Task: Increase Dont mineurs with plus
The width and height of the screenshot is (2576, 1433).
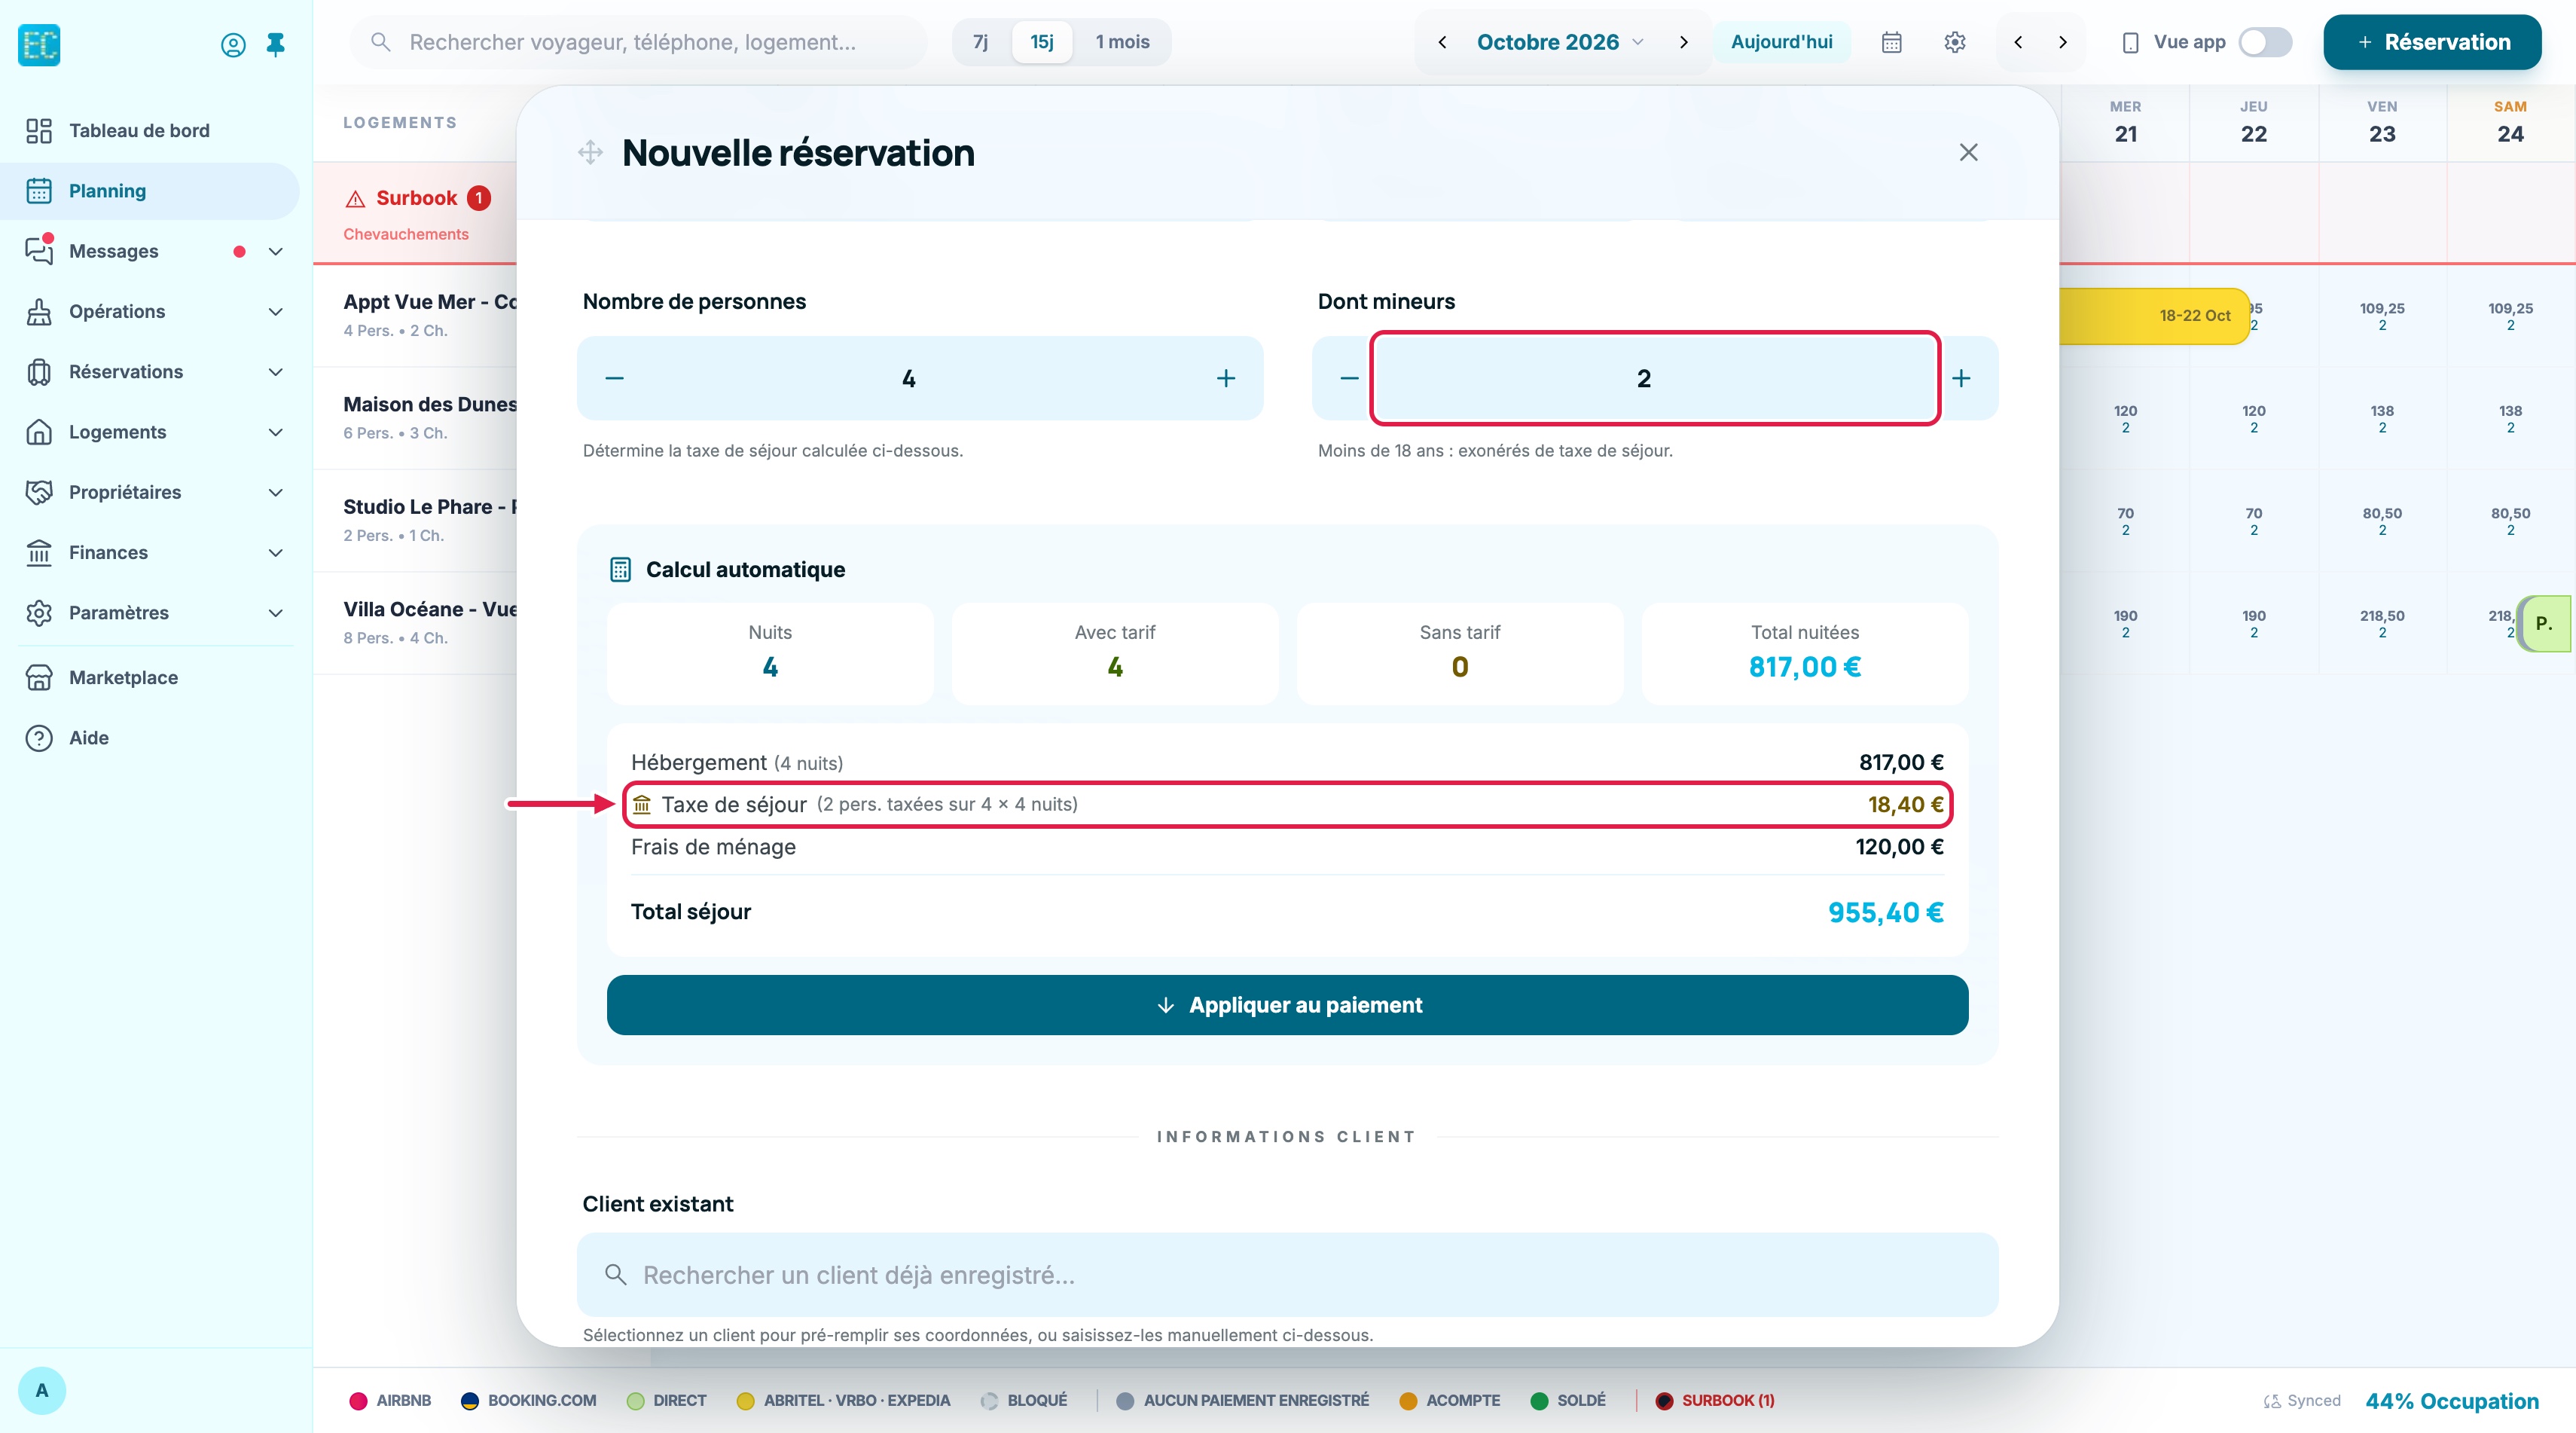Action: pyautogui.click(x=1961, y=378)
